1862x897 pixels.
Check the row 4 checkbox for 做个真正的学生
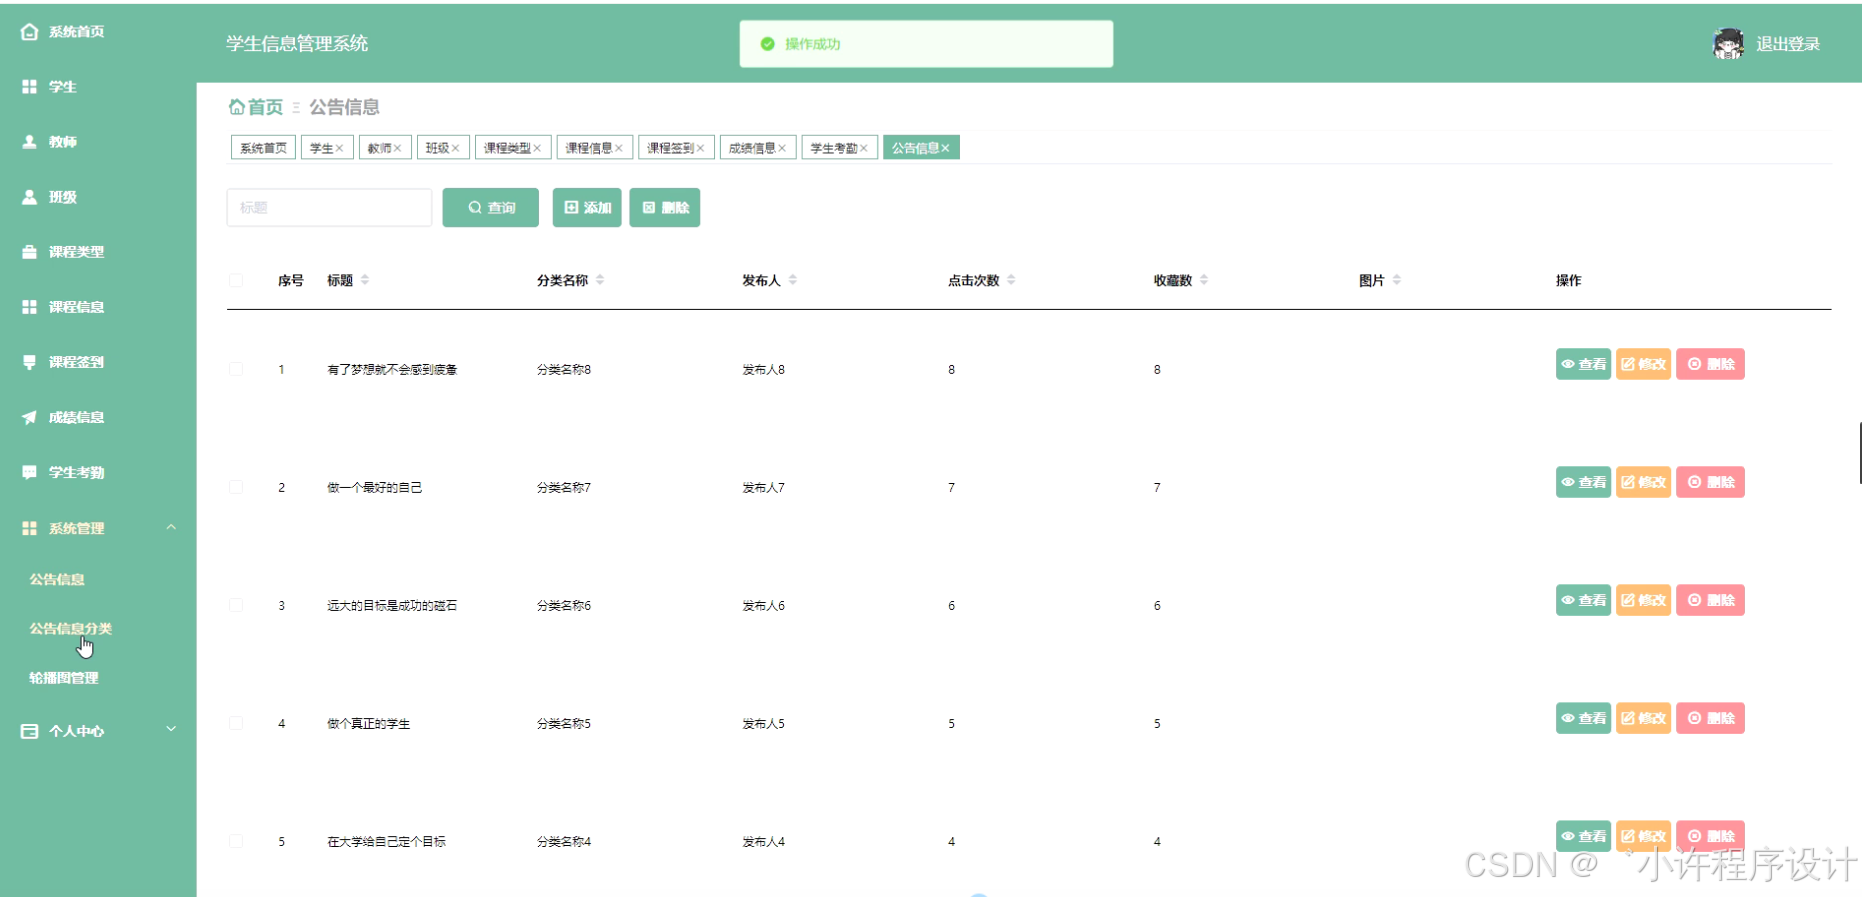tap(236, 723)
